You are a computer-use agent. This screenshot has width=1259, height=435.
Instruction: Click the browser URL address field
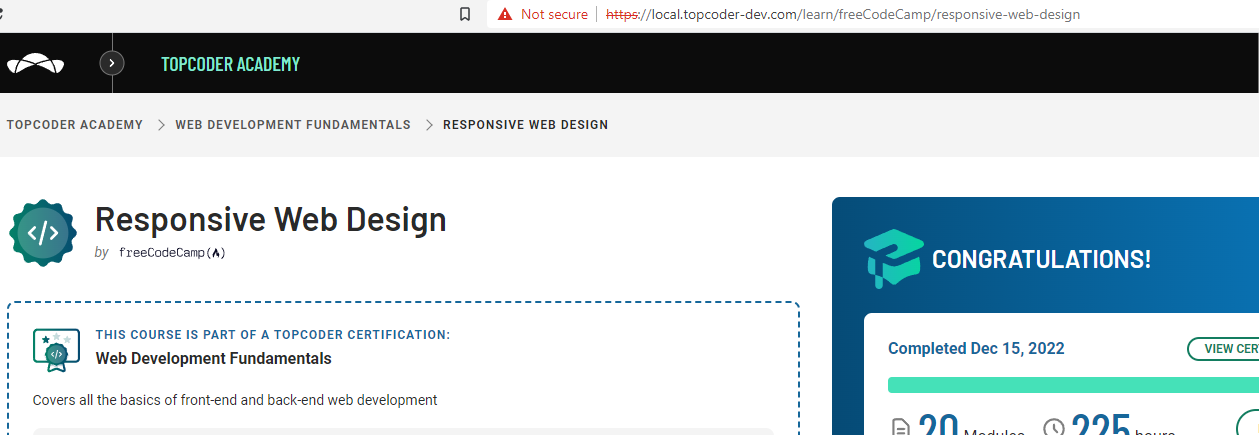click(x=843, y=14)
